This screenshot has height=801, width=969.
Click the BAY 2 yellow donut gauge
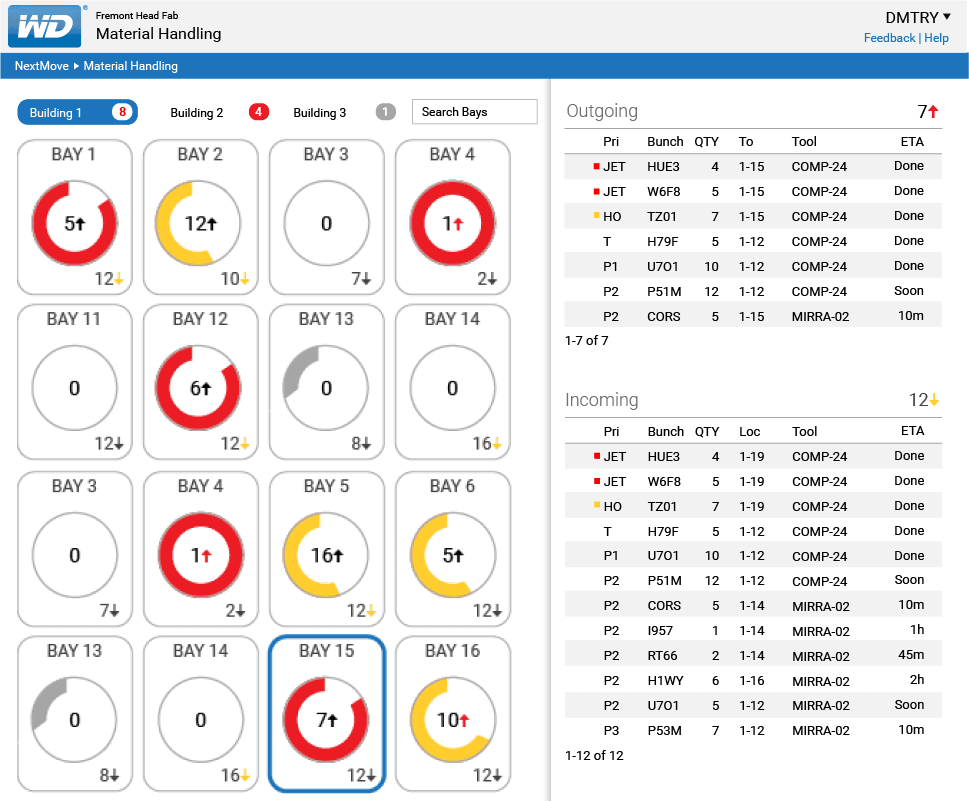200,224
